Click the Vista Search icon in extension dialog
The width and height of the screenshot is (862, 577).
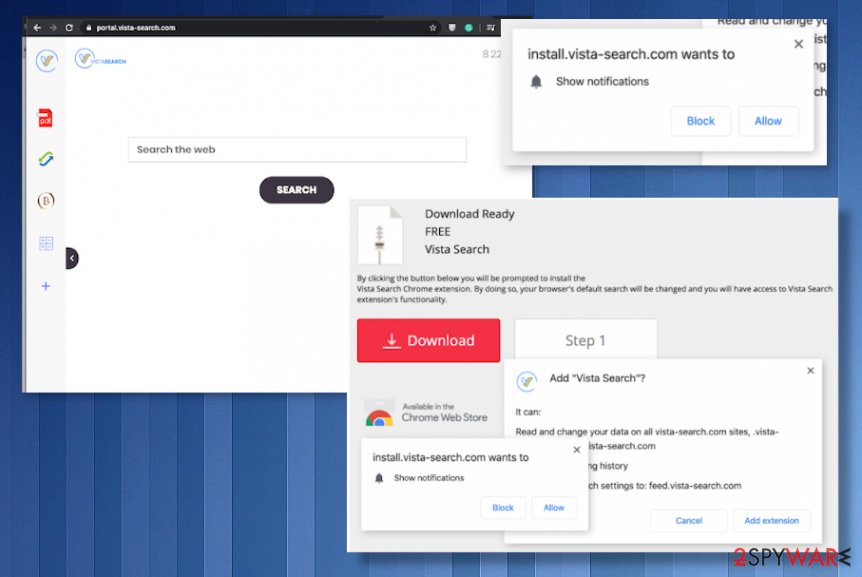click(x=526, y=380)
